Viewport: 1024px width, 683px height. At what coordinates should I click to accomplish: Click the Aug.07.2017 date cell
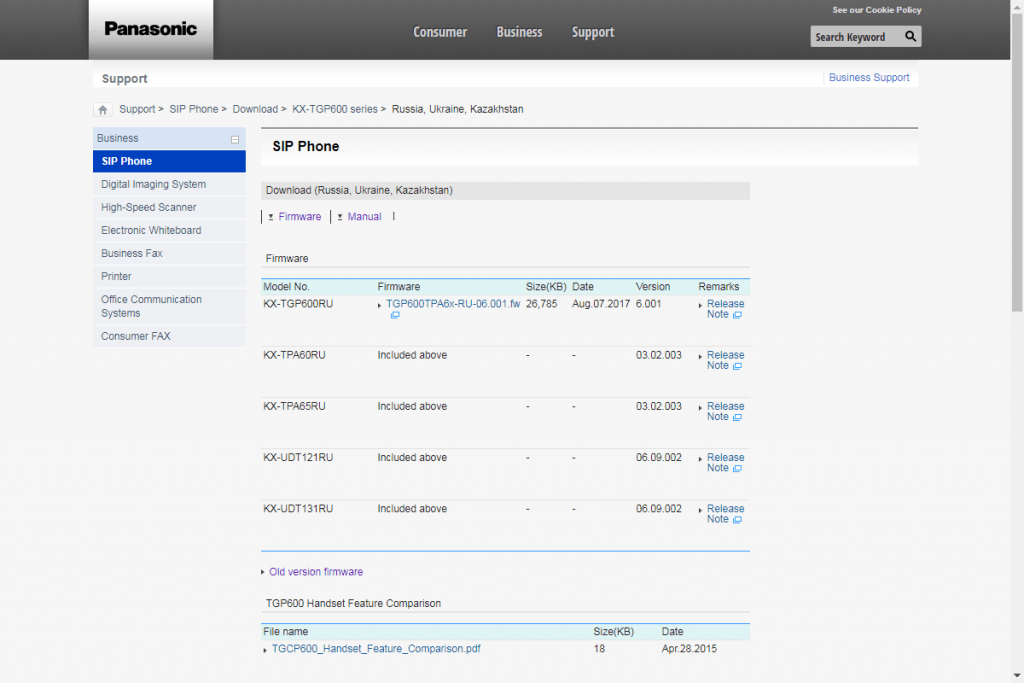tap(601, 304)
